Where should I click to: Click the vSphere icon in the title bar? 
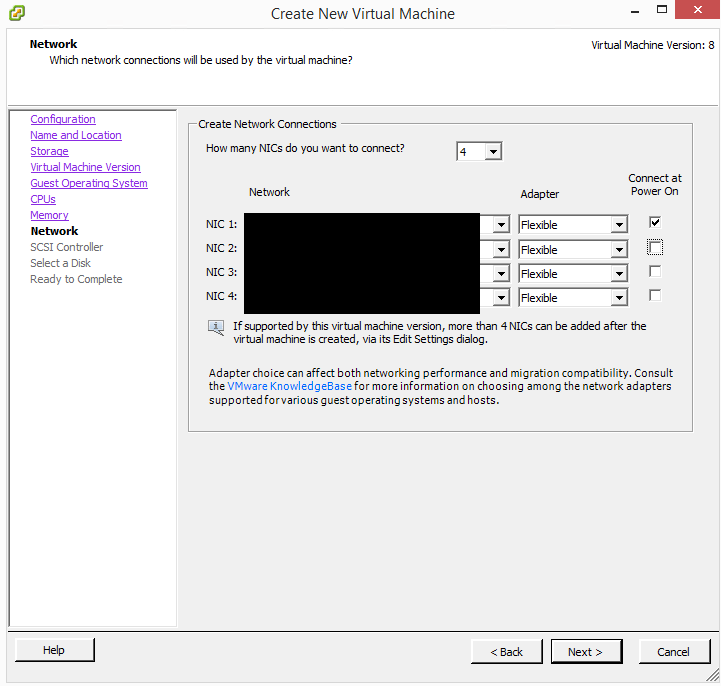pos(17,13)
